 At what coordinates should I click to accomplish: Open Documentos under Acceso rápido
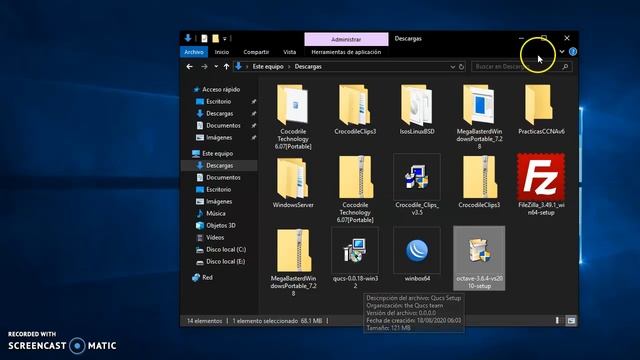pos(223,125)
